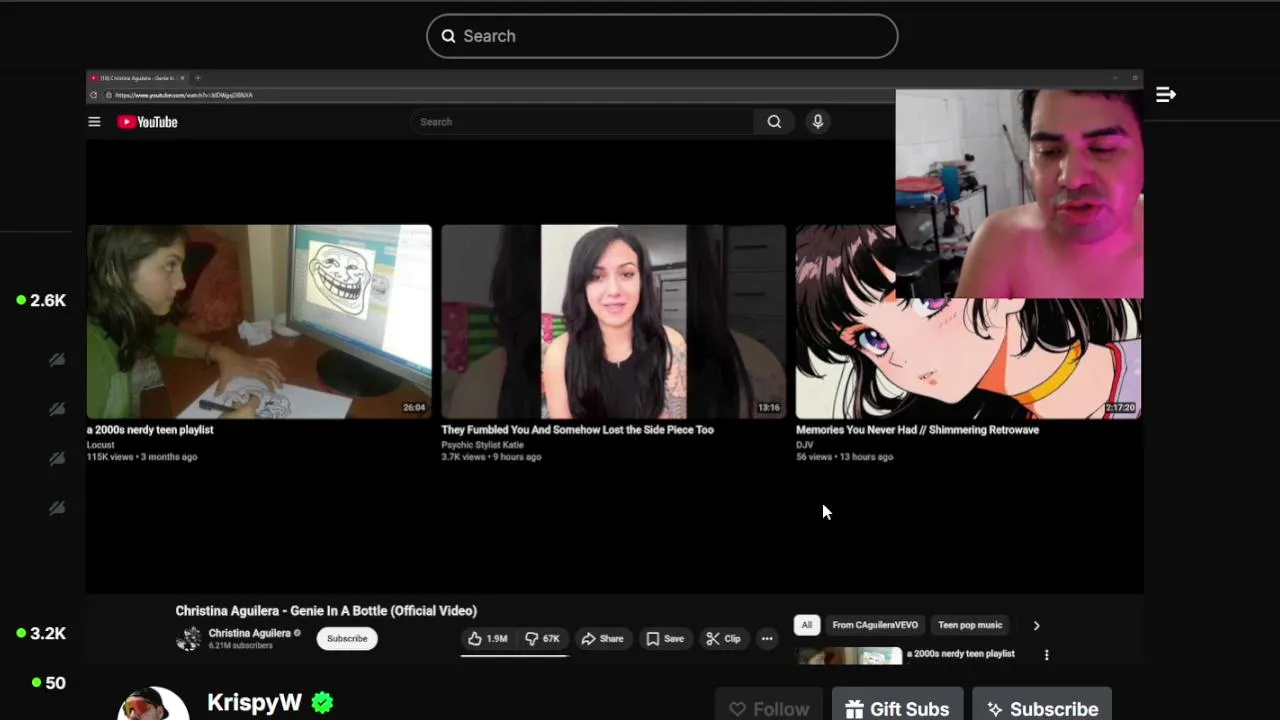Click the "3.7K views • 9 hours ago" text
The image size is (1280, 720).
pyautogui.click(x=491, y=457)
